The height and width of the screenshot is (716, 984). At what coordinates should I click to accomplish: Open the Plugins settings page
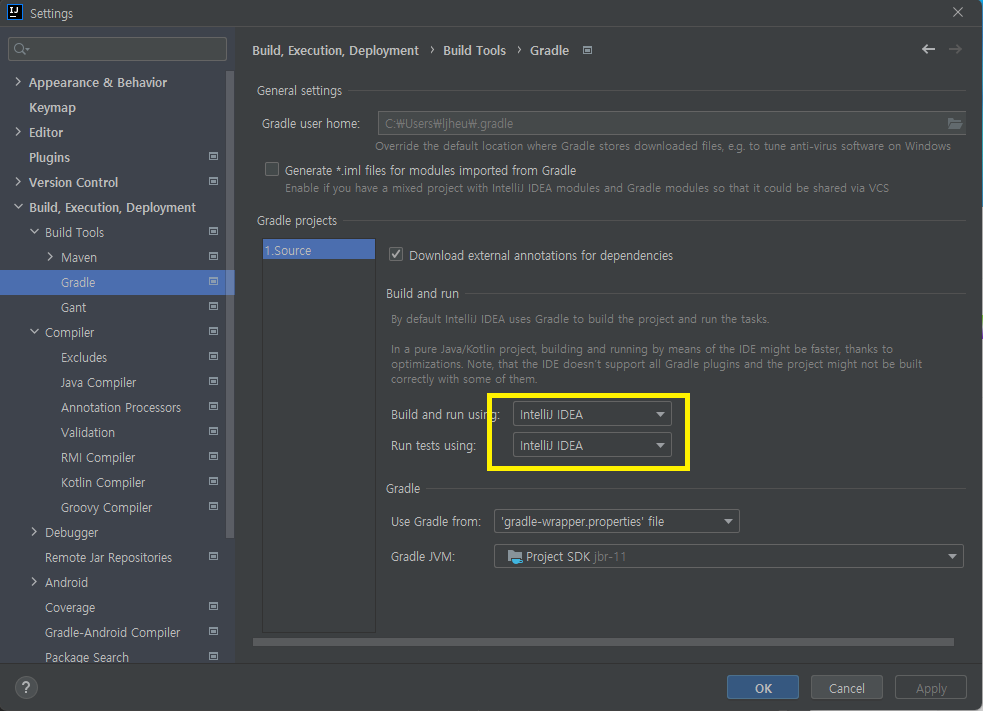[49, 158]
